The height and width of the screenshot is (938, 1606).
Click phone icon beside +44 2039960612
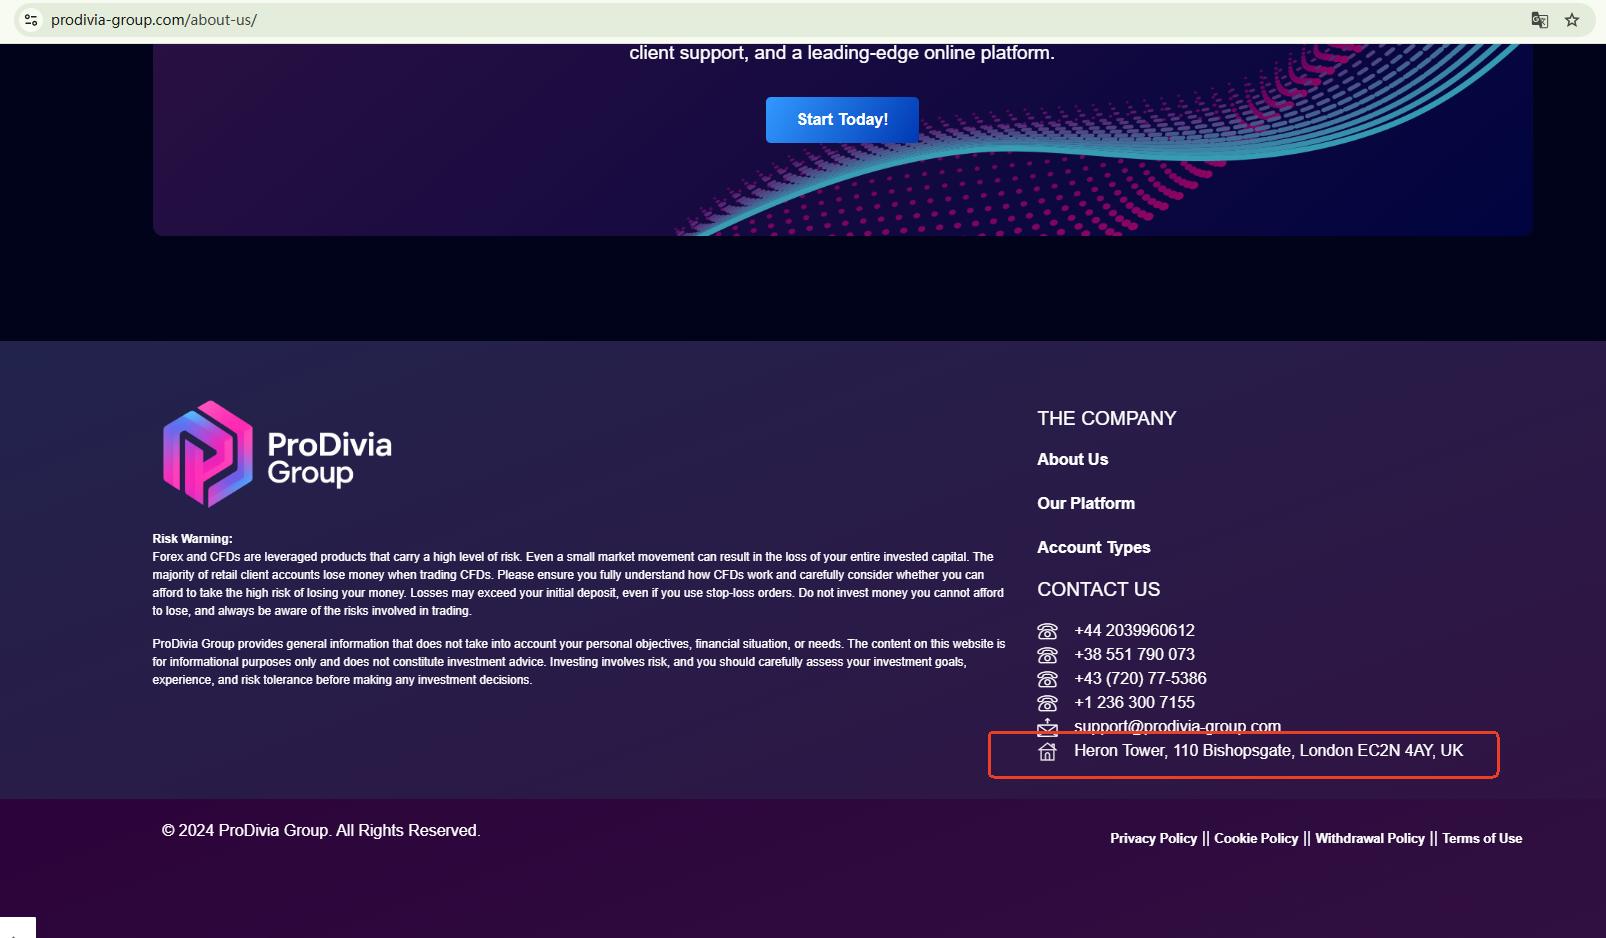click(x=1047, y=631)
